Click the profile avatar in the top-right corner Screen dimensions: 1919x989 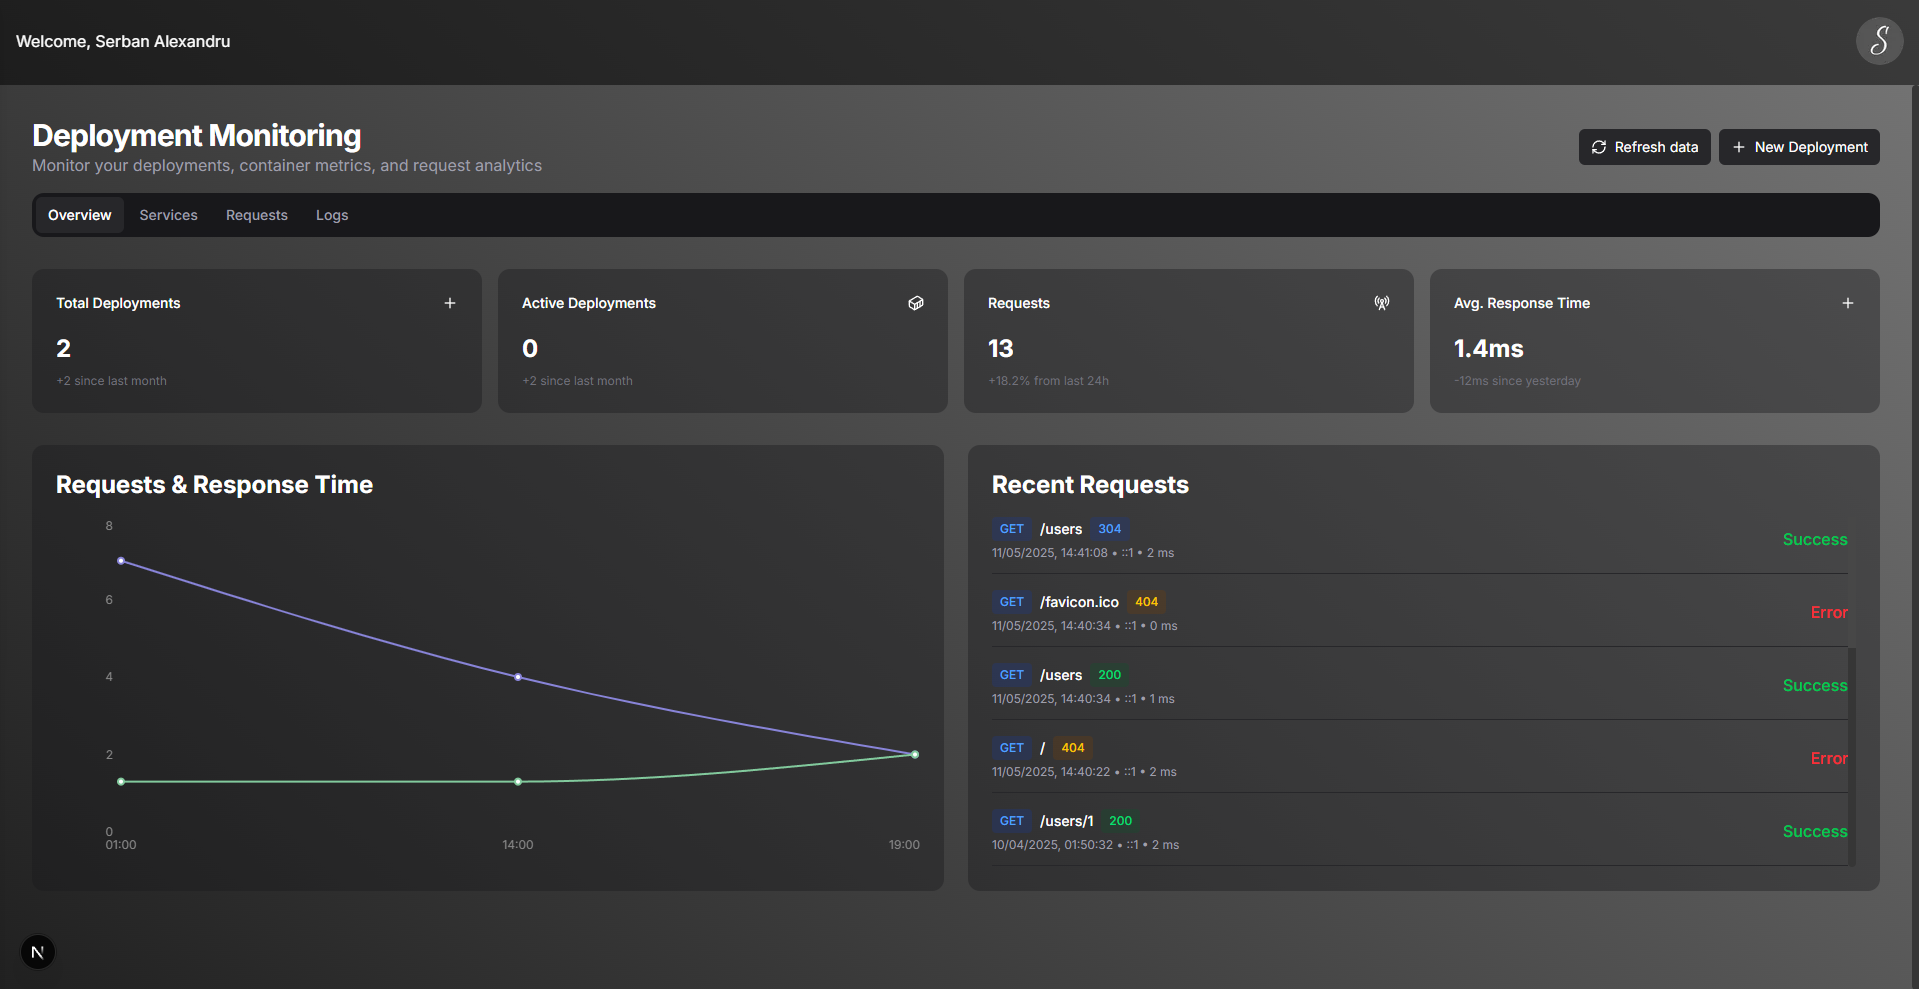click(1878, 41)
